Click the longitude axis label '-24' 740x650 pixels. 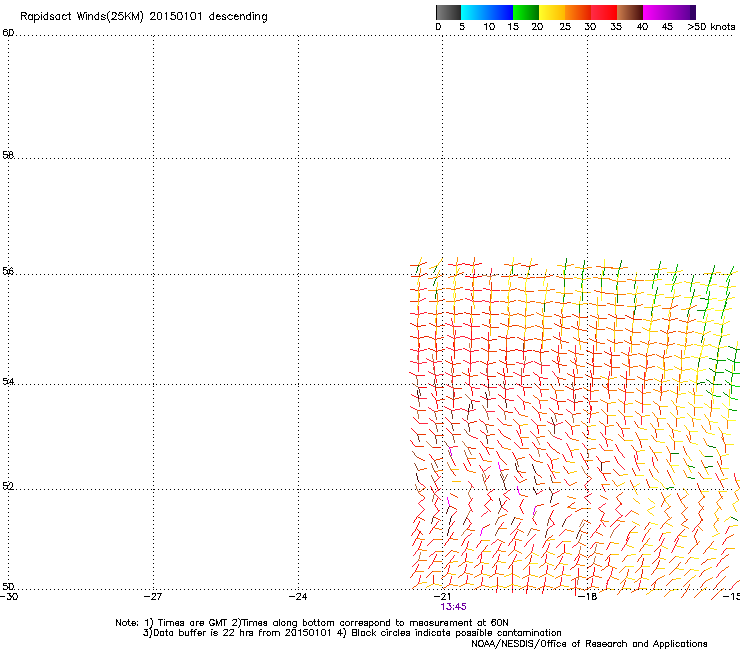click(298, 597)
